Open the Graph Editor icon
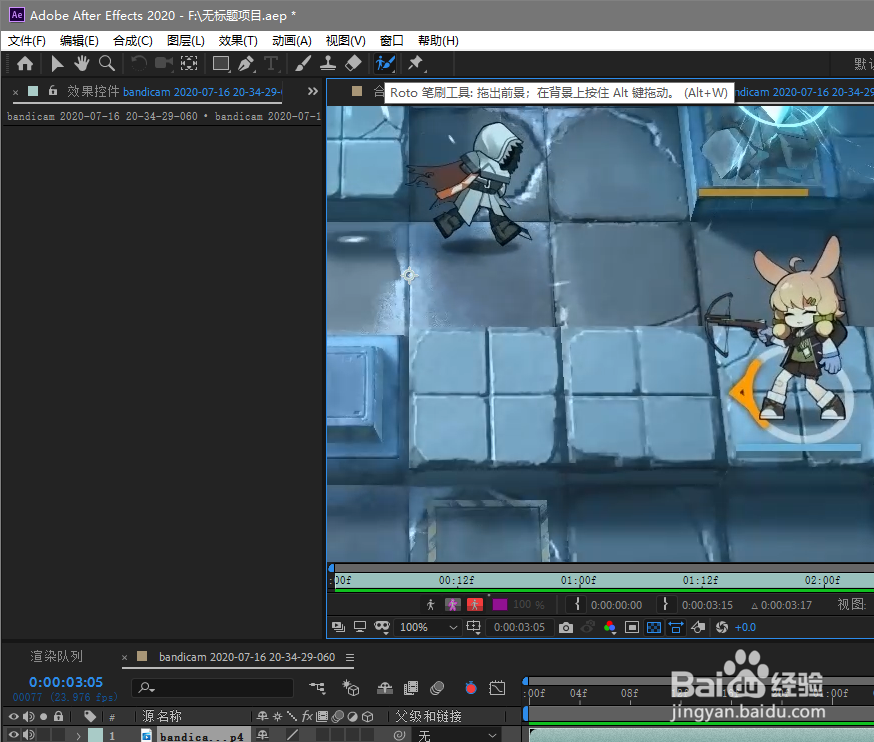 tap(497, 688)
